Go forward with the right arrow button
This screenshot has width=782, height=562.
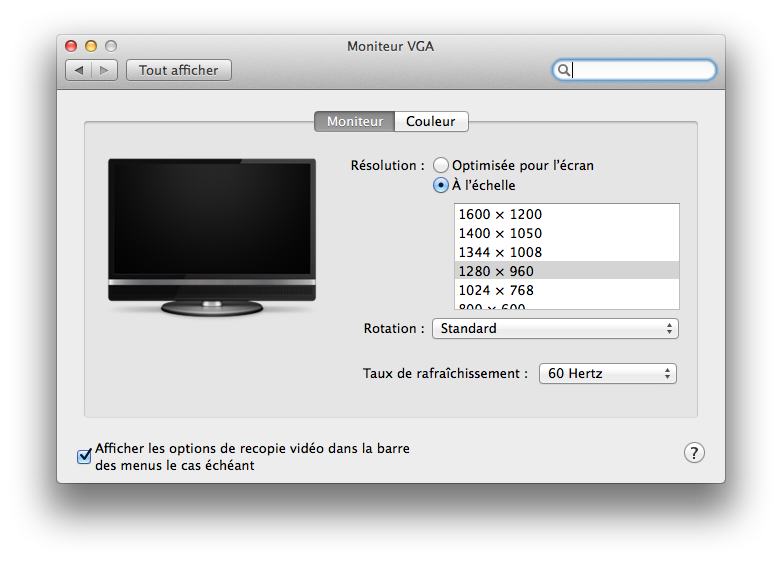coord(104,70)
